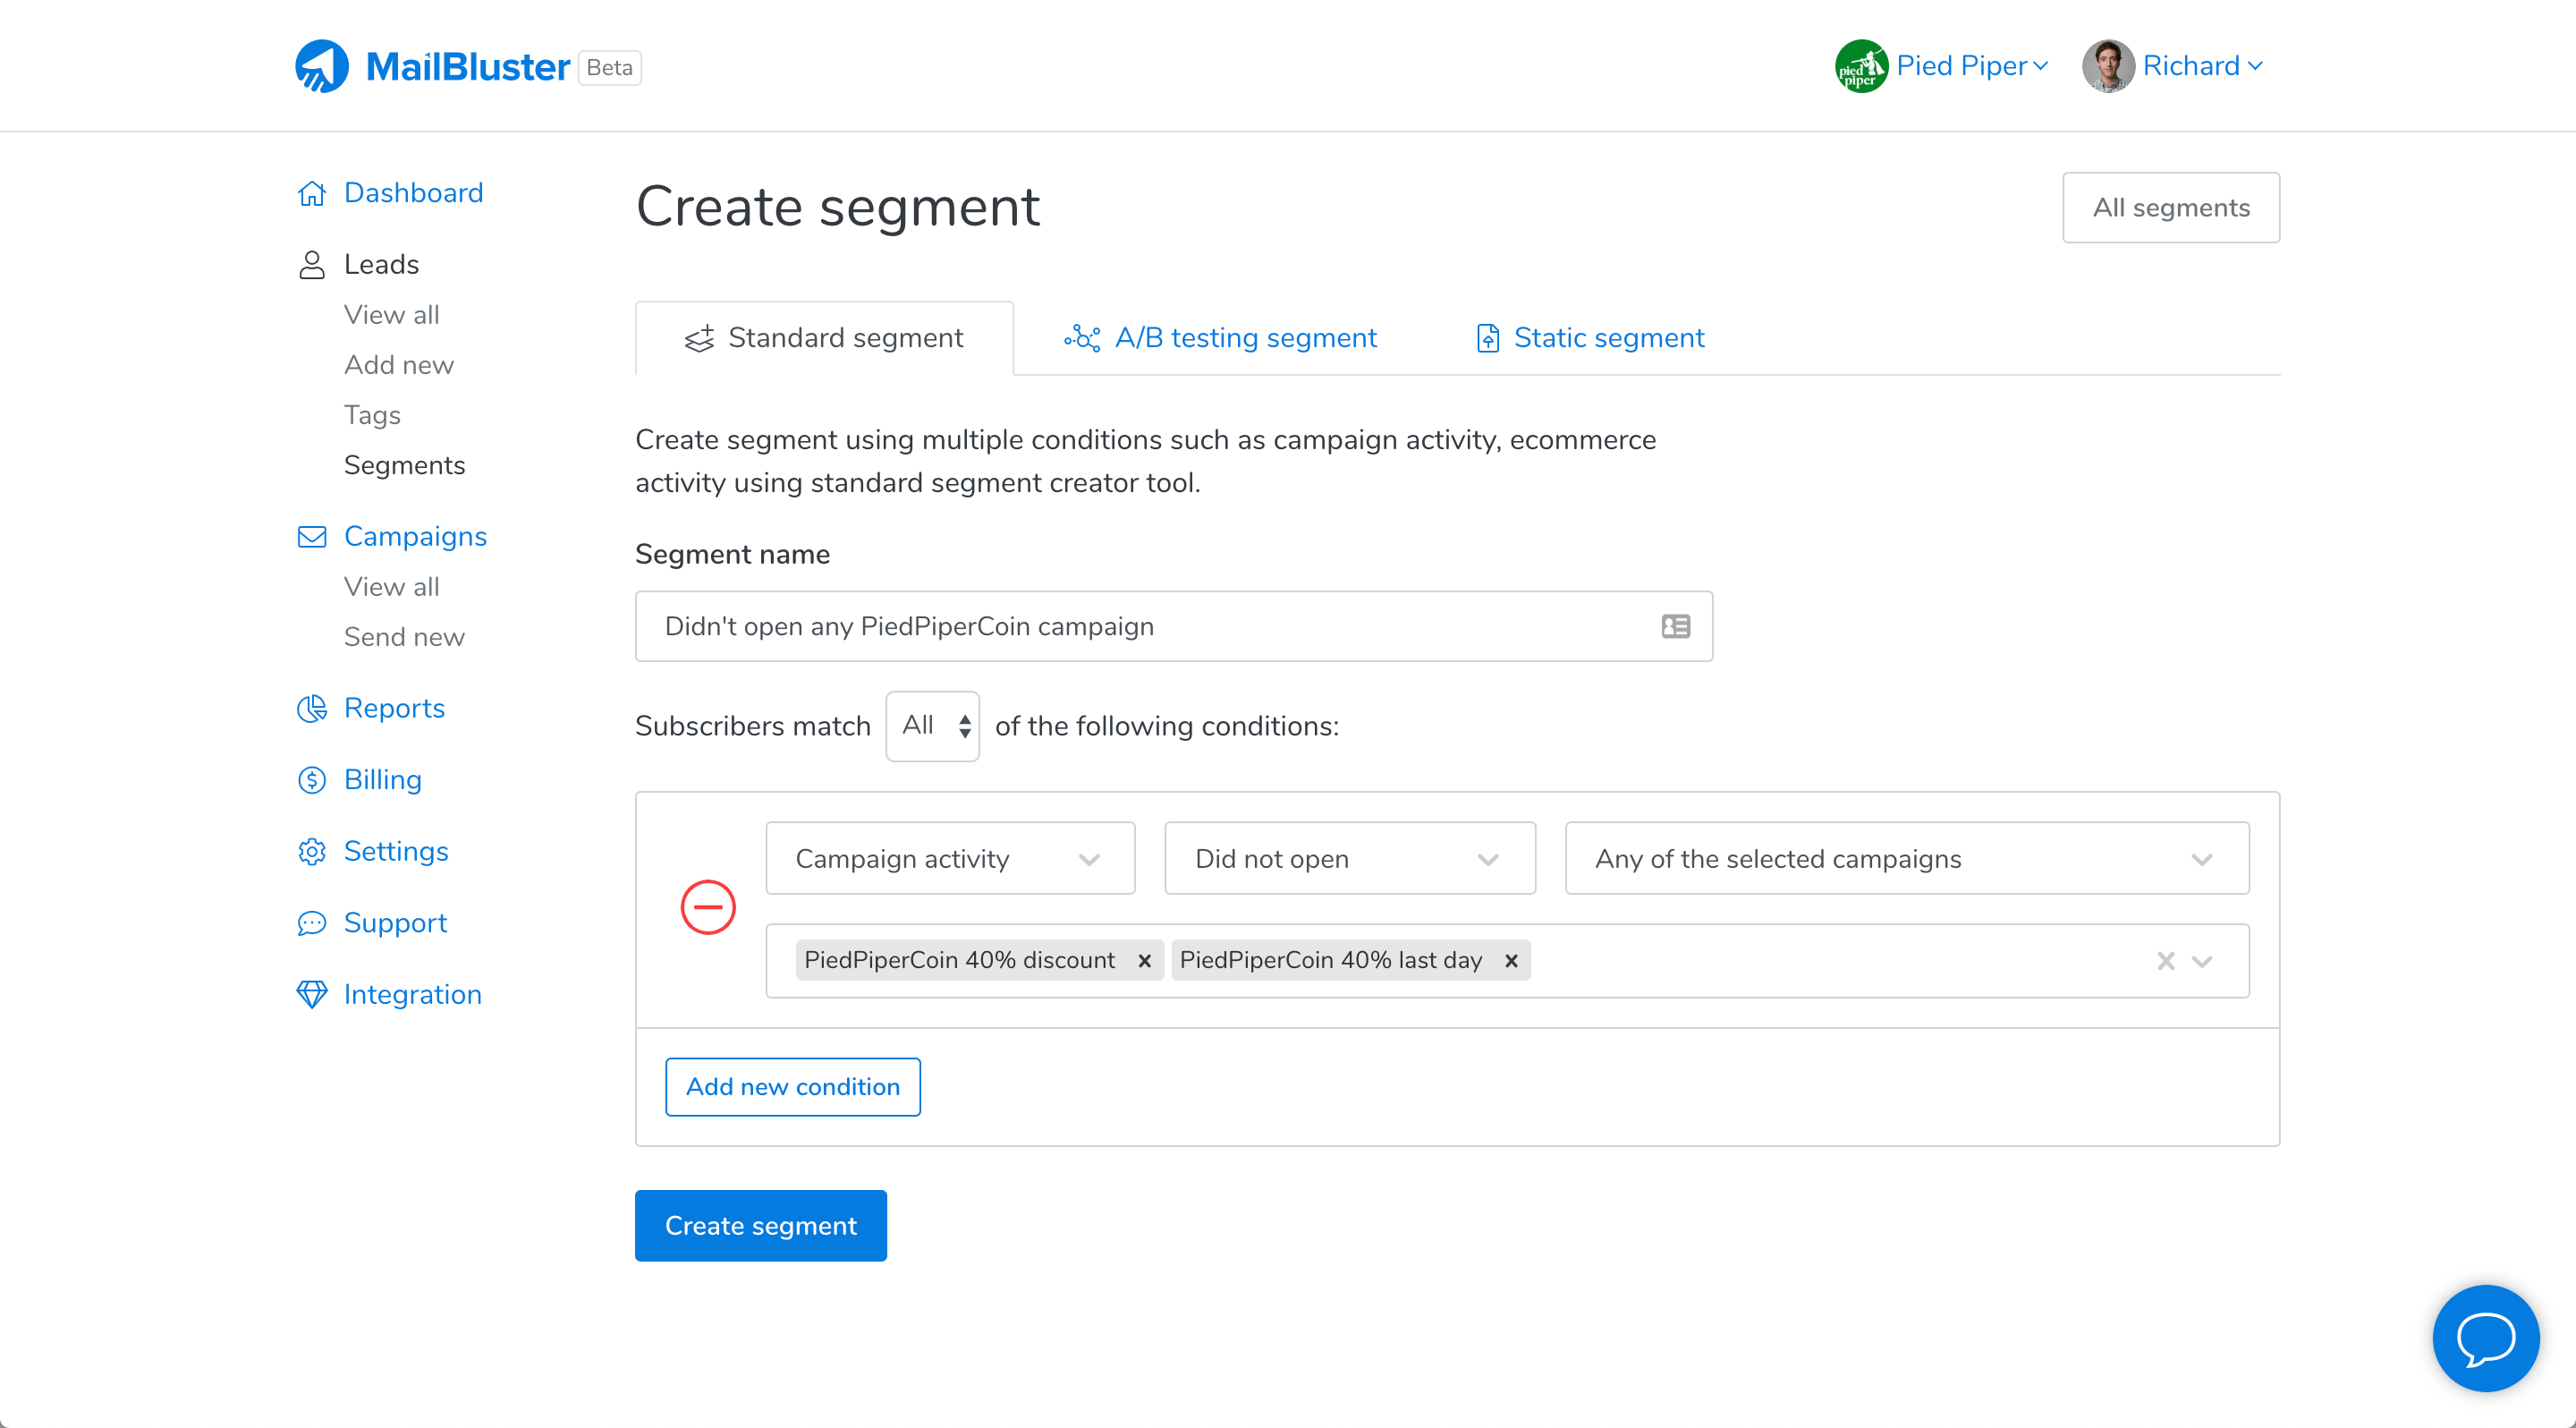This screenshot has width=2576, height=1428.
Task: Click the red remove condition icon
Action: pyautogui.click(x=708, y=907)
